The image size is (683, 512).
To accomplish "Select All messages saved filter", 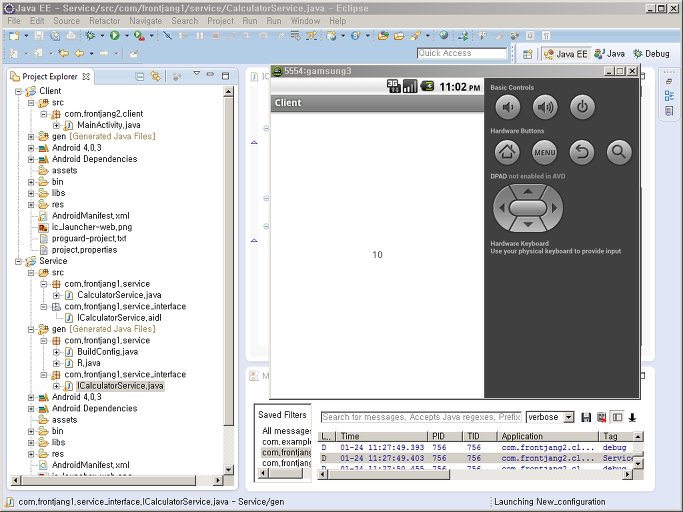I will tap(286, 431).
